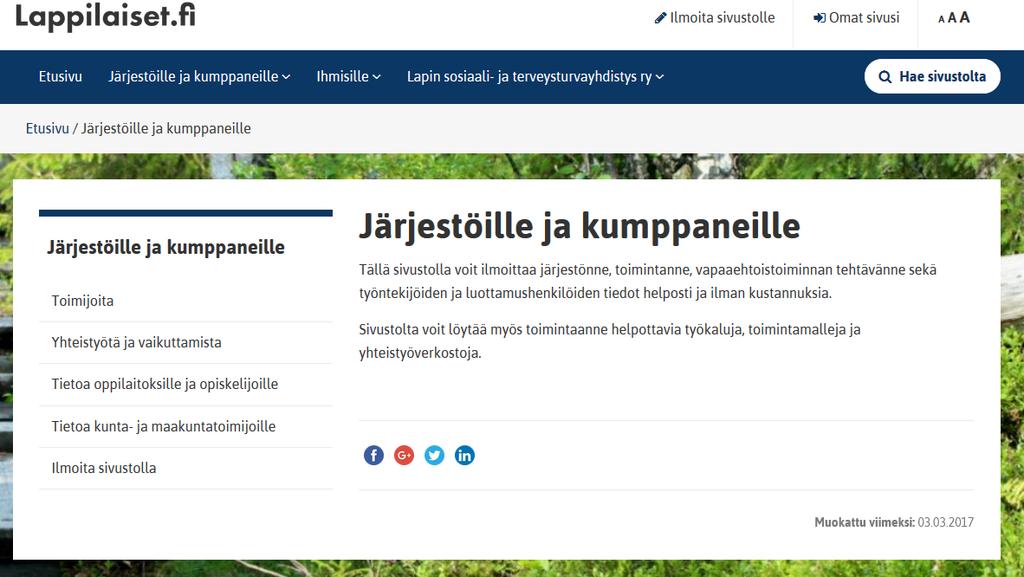Click the Muokattu viimeksi label

[x=865, y=522]
